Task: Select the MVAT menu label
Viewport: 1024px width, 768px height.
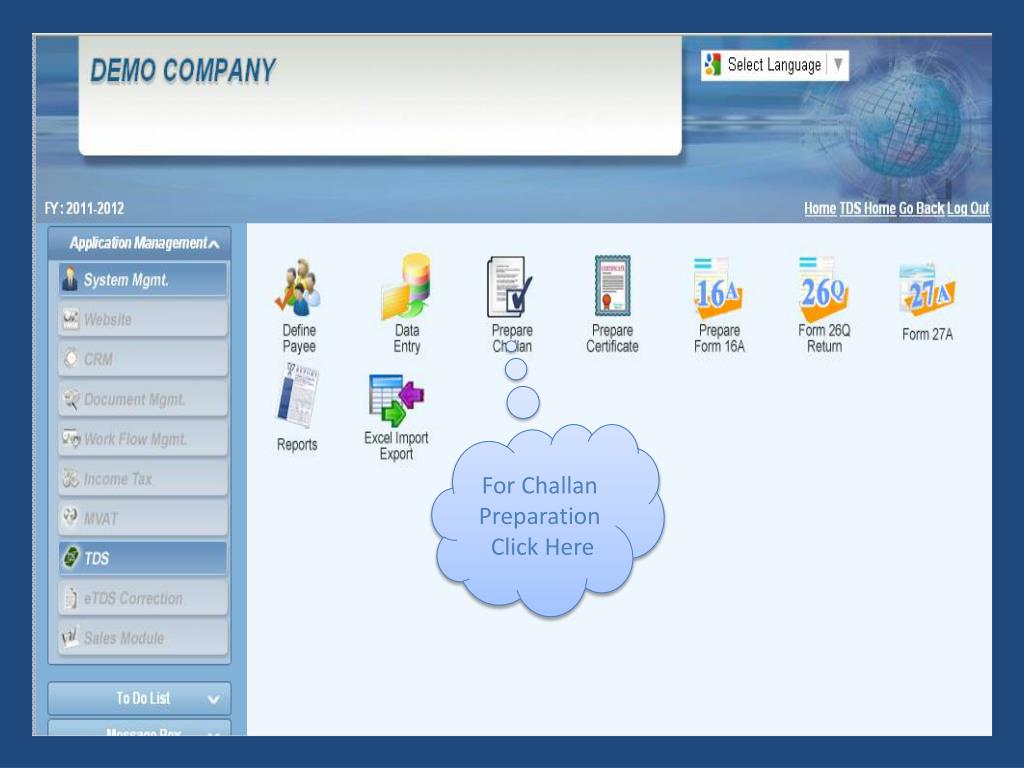Action: [x=101, y=519]
